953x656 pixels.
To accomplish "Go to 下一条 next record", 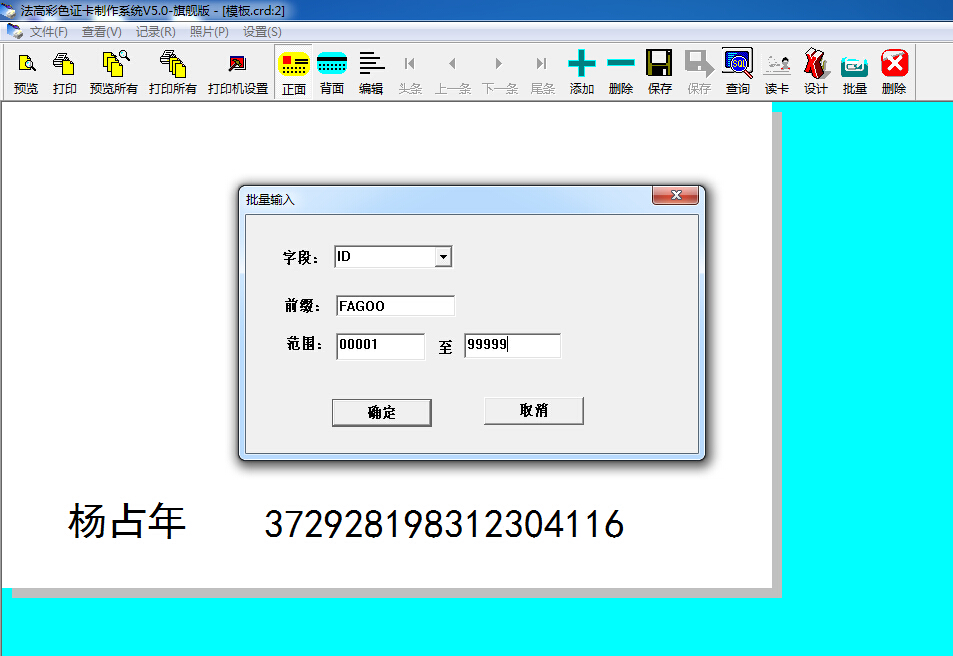I will [x=500, y=73].
